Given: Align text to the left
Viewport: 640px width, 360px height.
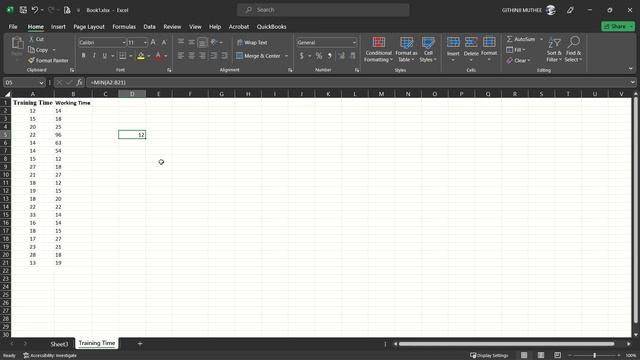Looking at the screenshot, I should (181, 56).
